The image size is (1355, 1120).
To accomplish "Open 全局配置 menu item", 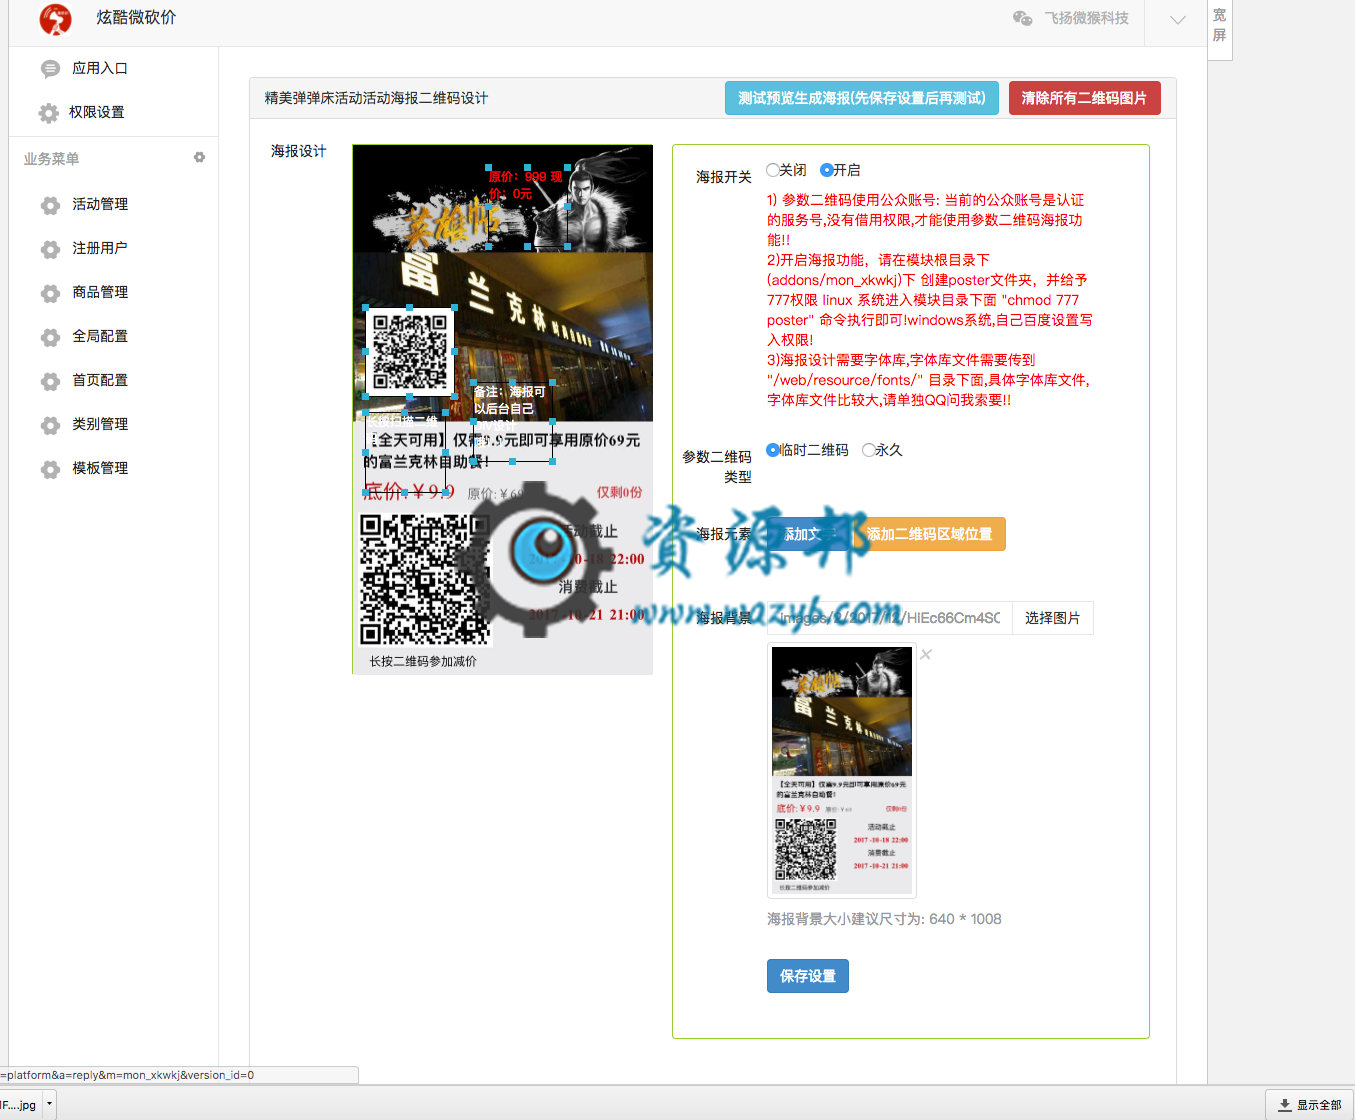I will (x=100, y=336).
